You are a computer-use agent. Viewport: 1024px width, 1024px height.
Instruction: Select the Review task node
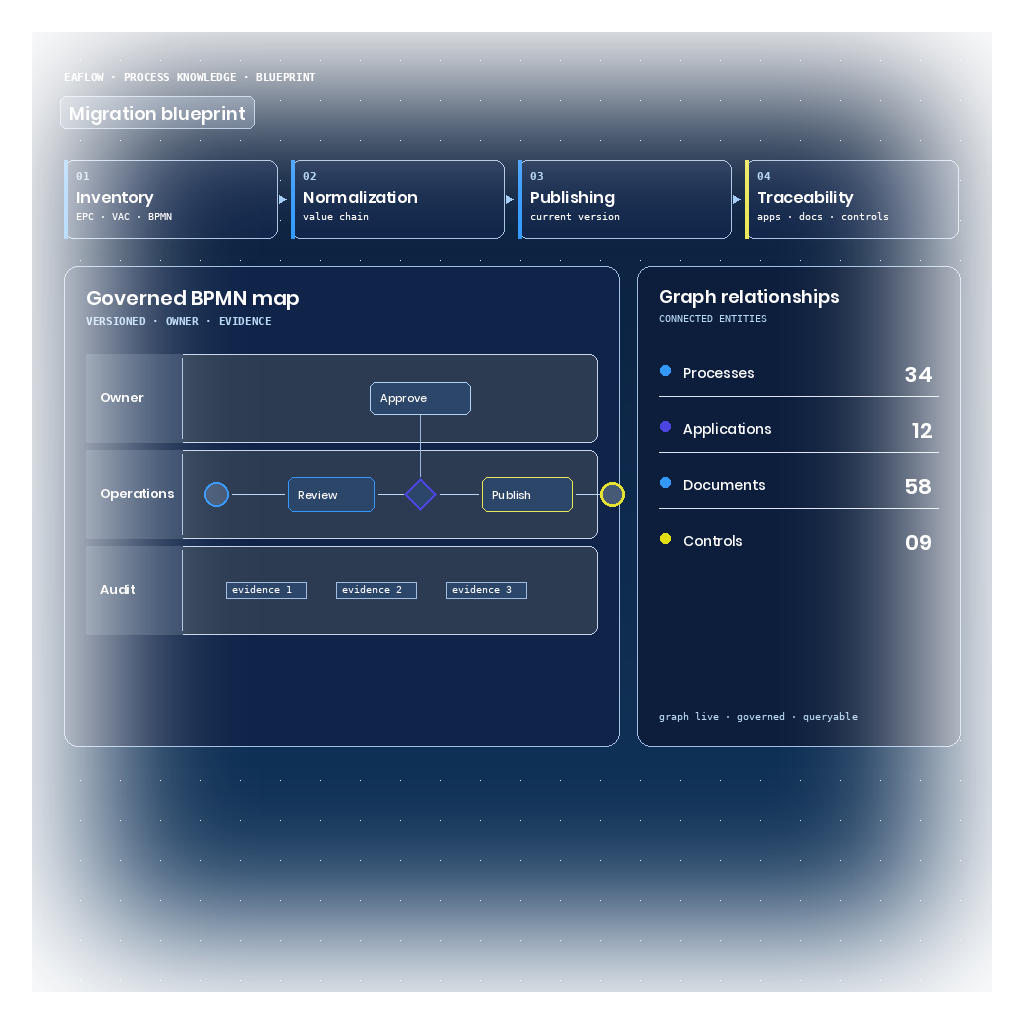tap(332, 494)
